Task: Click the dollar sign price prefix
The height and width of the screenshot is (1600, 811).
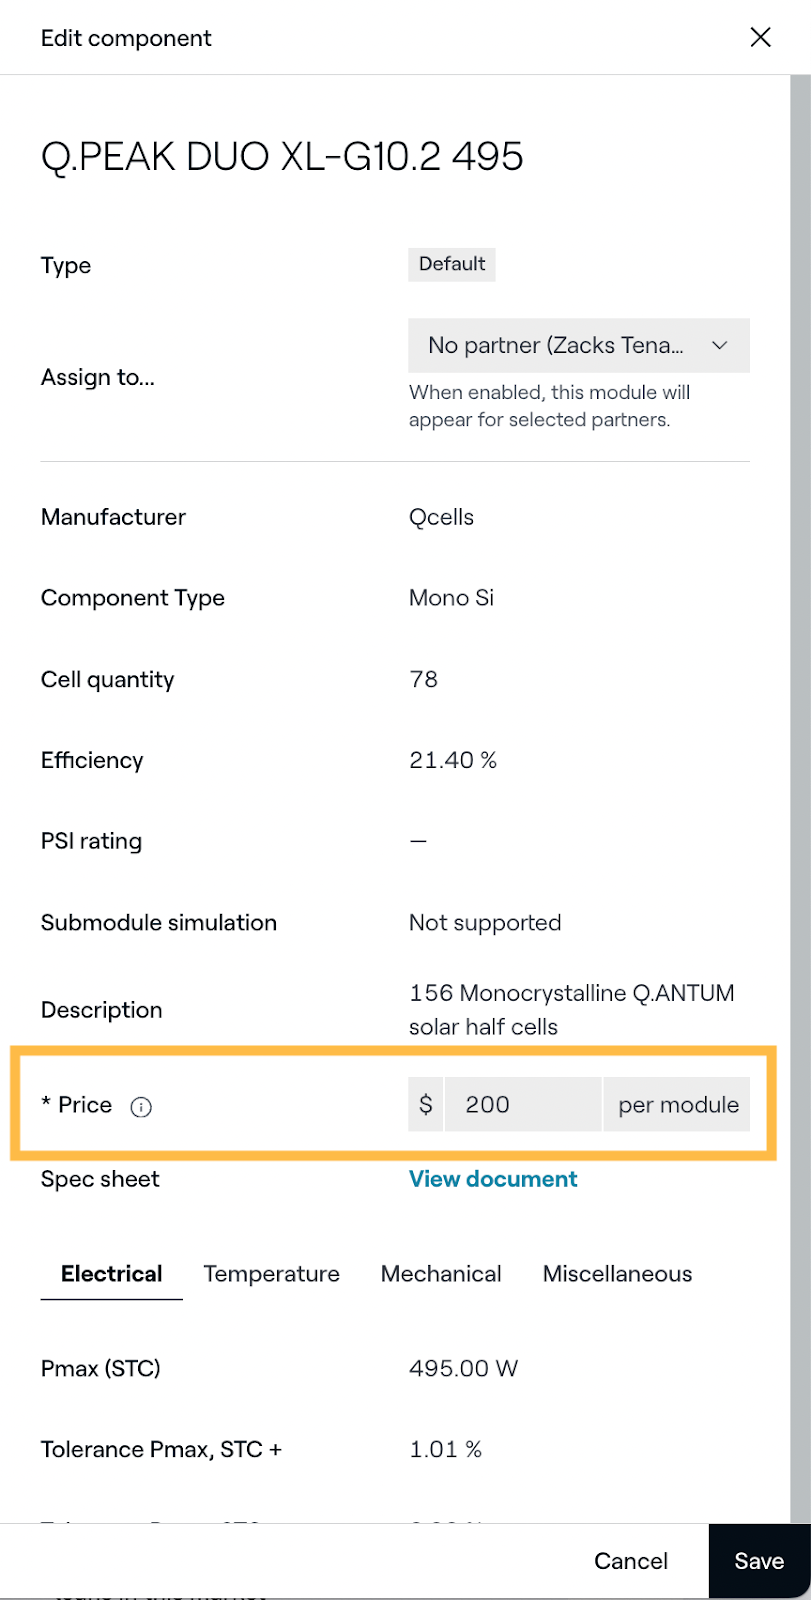Action: pos(426,1104)
